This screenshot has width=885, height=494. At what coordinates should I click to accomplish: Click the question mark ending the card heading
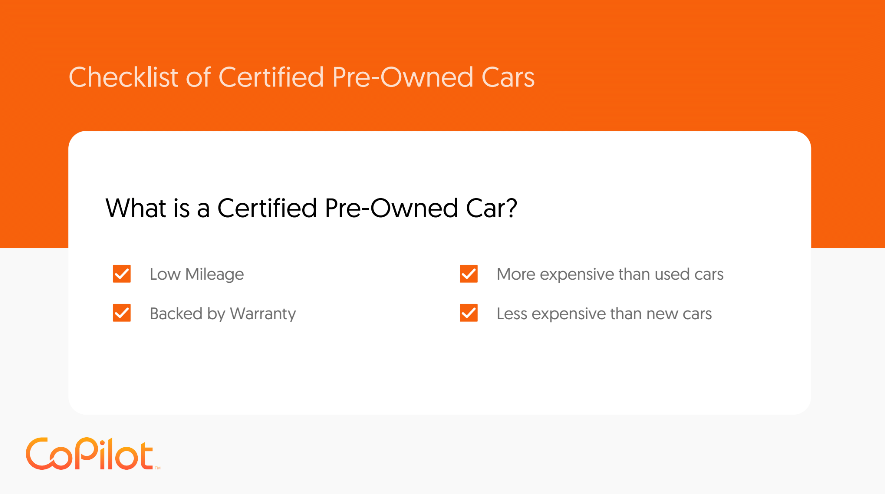pyautogui.click(x=511, y=208)
